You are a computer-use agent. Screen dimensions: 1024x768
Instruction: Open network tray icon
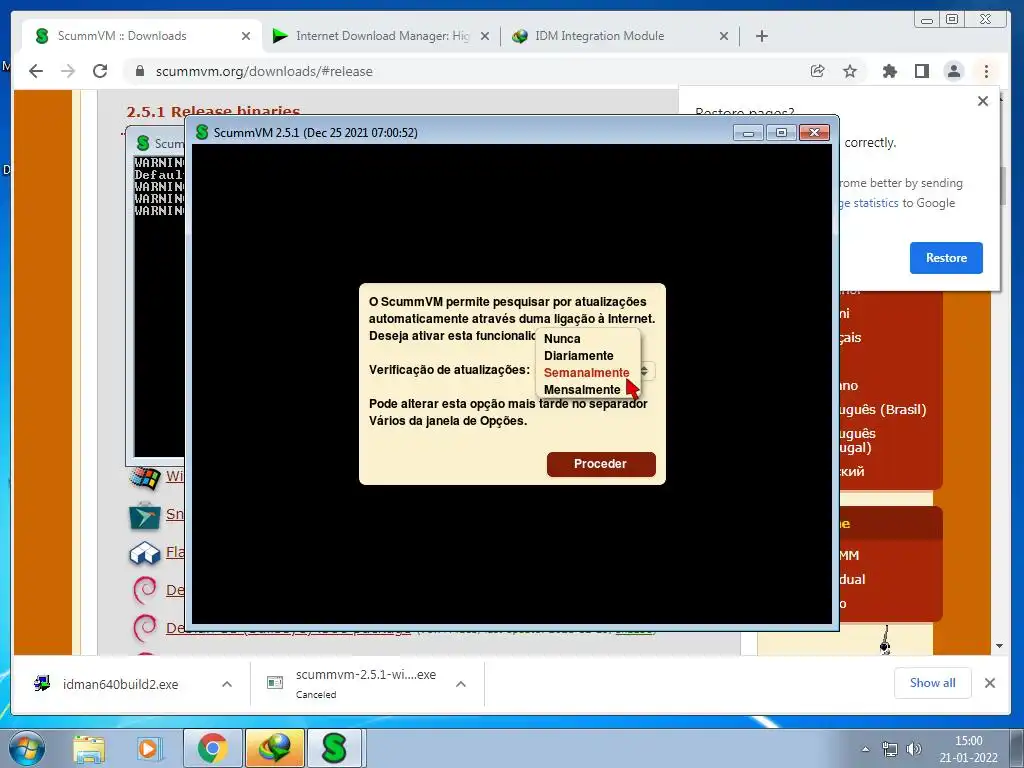[x=889, y=749]
